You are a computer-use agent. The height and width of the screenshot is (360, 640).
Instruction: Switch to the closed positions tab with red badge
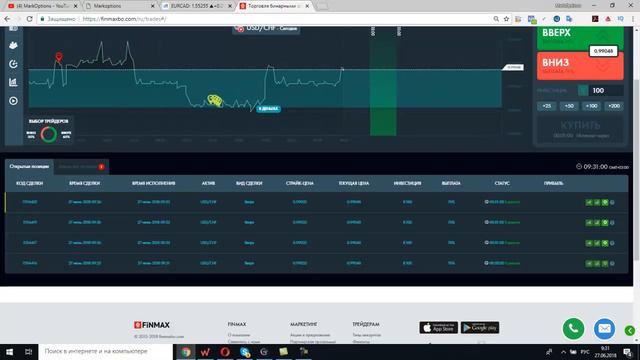point(81,167)
